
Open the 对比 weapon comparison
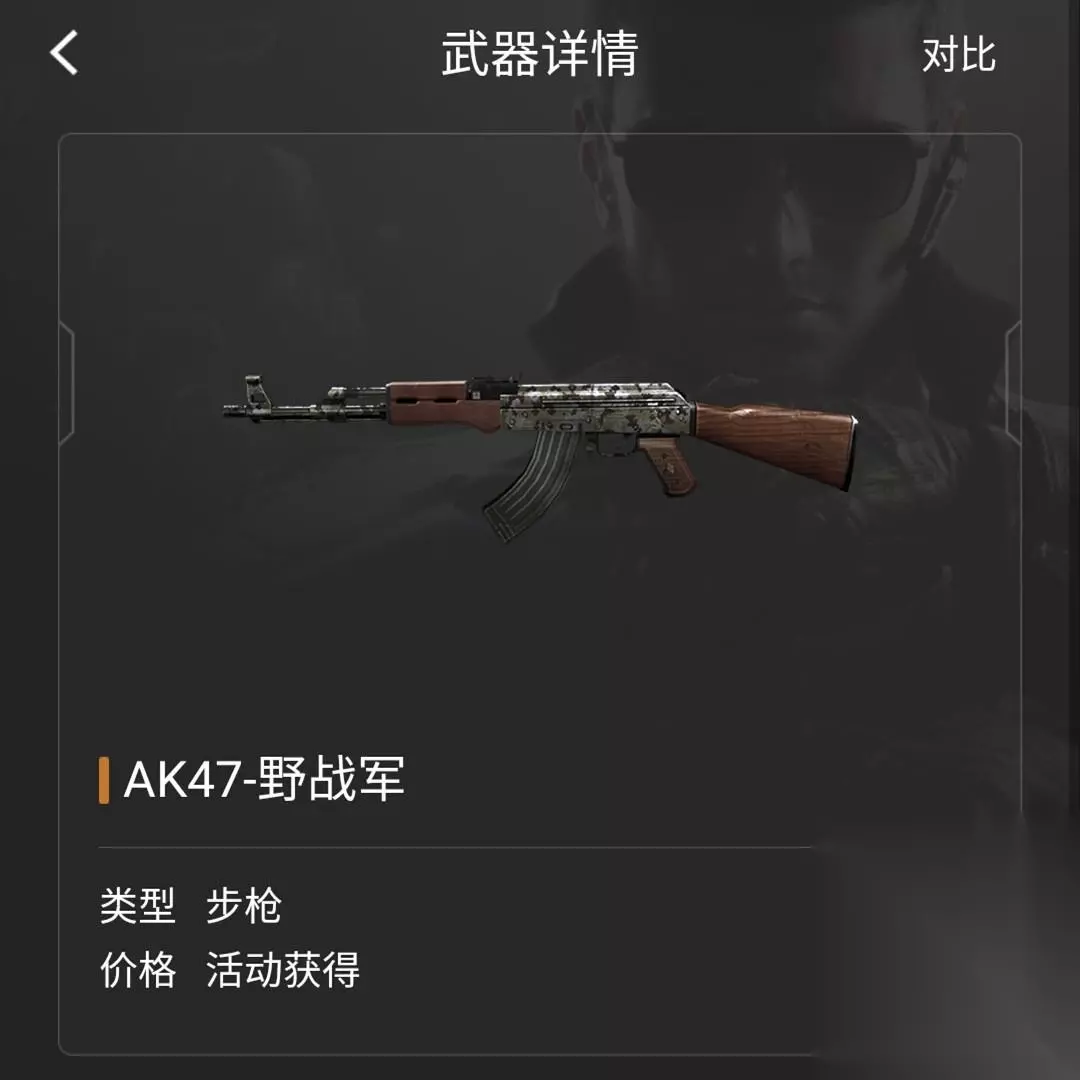[959, 55]
